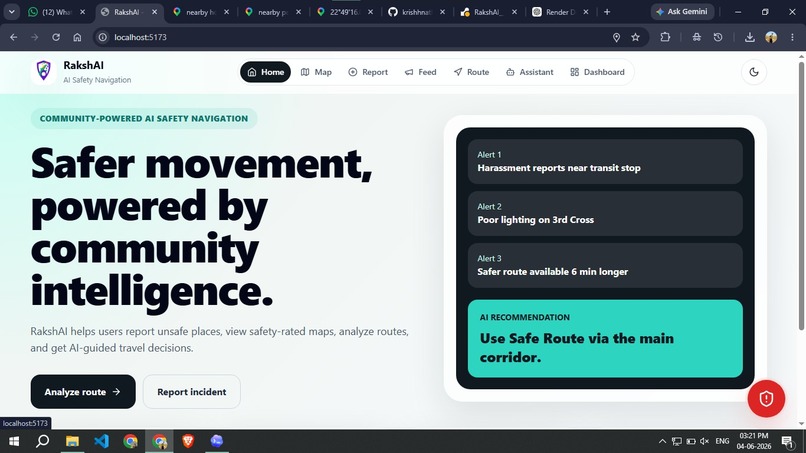Bookmark this page with star icon
This screenshot has width=806, height=453.
pos(636,37)
